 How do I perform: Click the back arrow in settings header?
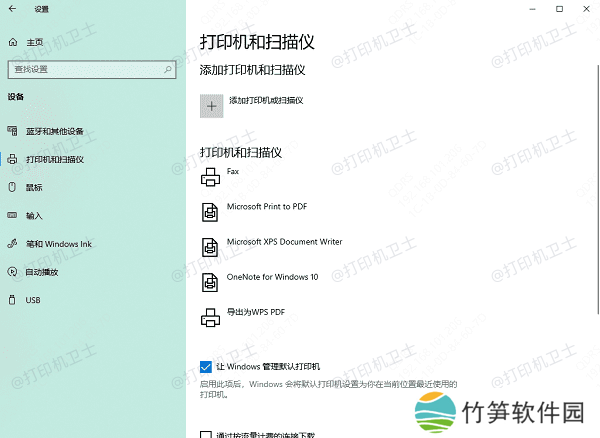point(12,9)
